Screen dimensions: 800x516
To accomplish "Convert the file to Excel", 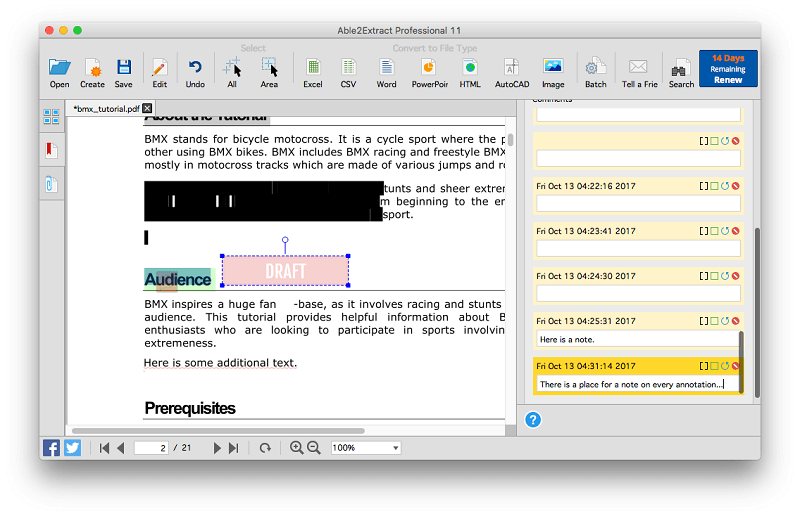I will coord(313,72).
